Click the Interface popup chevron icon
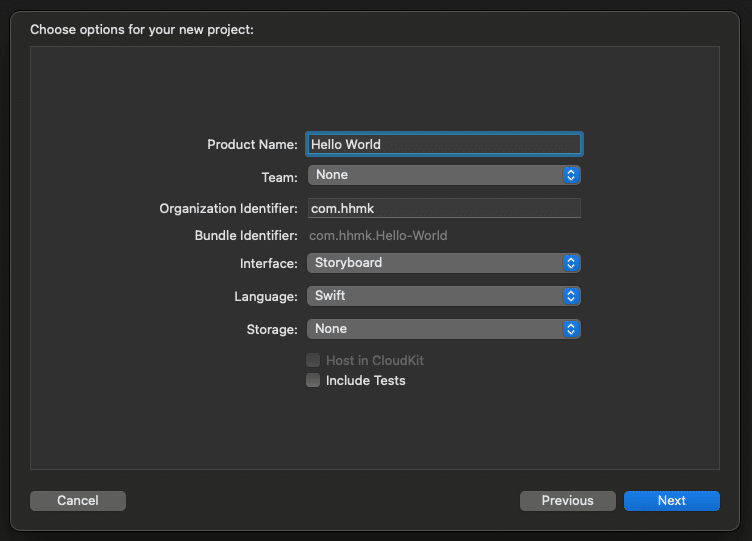 (x=571, y=263)
